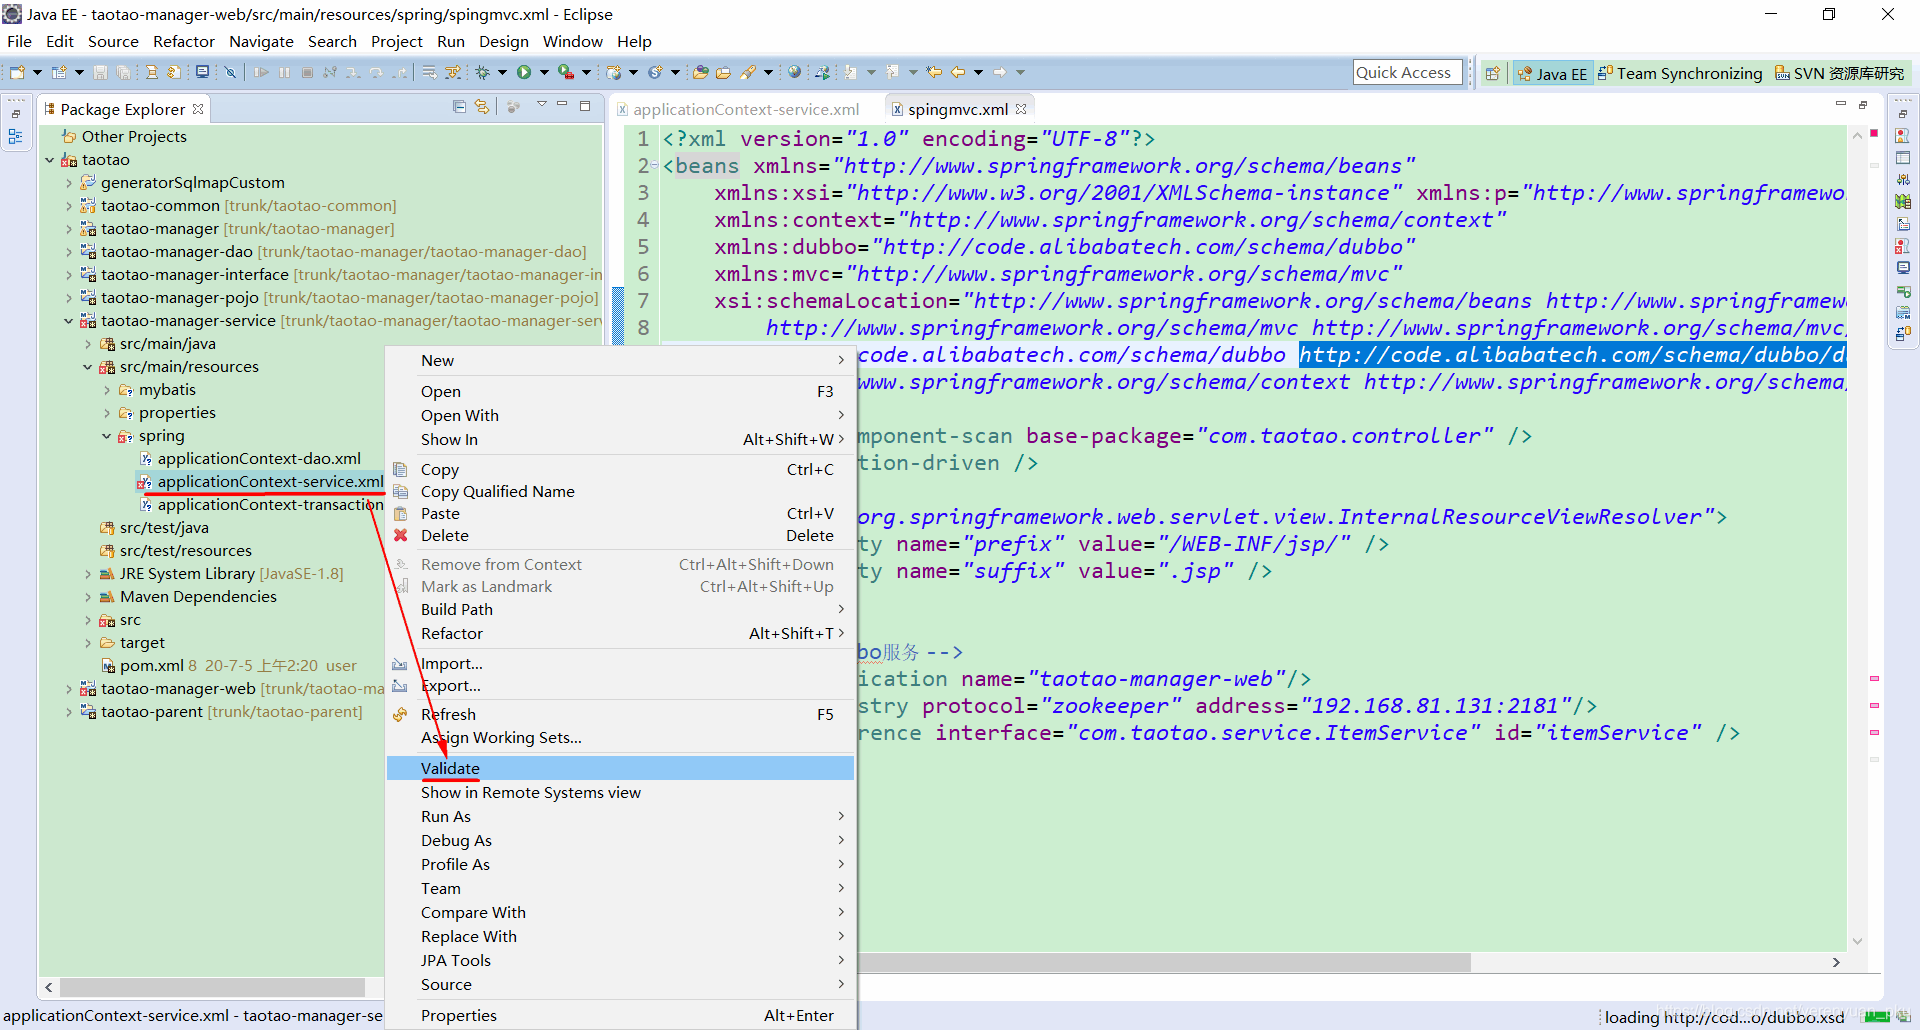The image size is (1920, 1030).
Task: Open the Debug button dropdown arrow
Action: 502,72
